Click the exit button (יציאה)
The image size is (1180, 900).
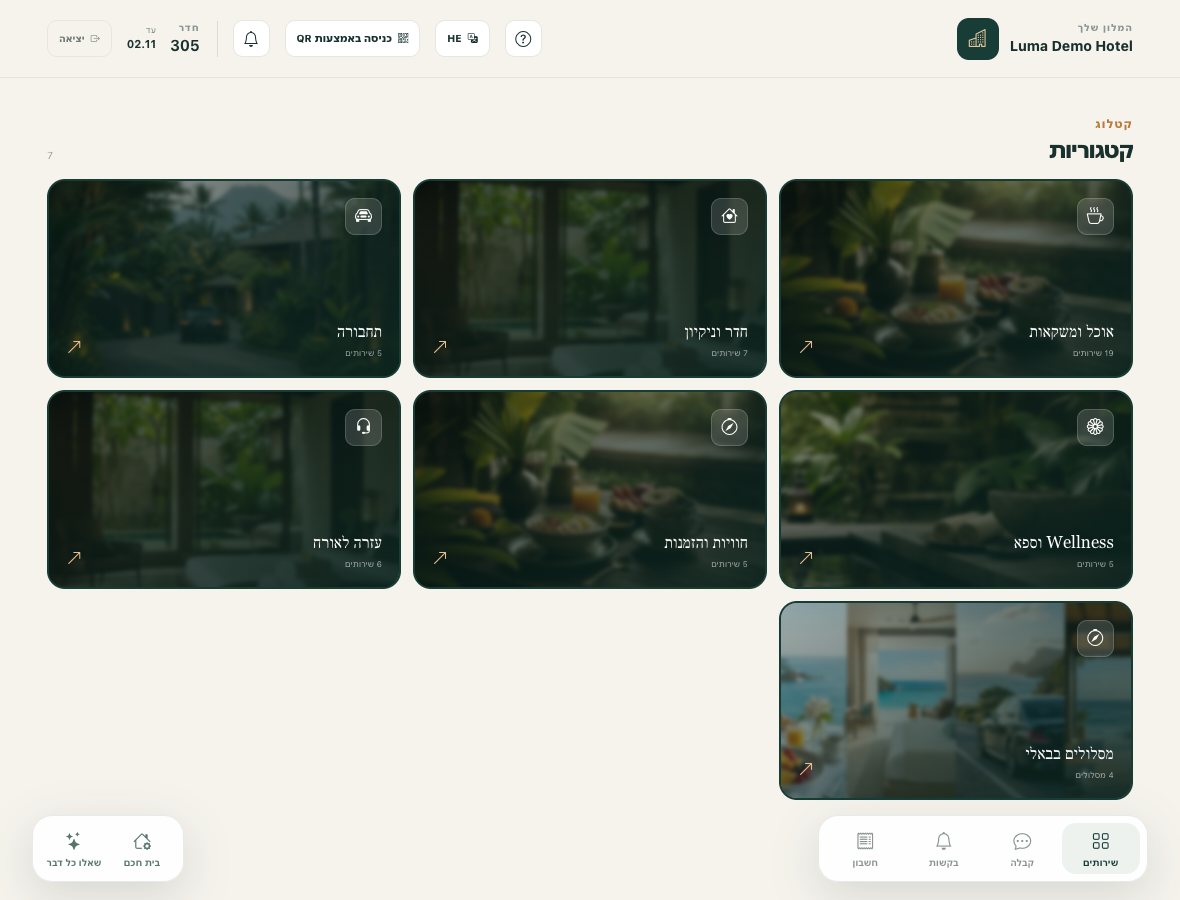[x=79, y=38]
